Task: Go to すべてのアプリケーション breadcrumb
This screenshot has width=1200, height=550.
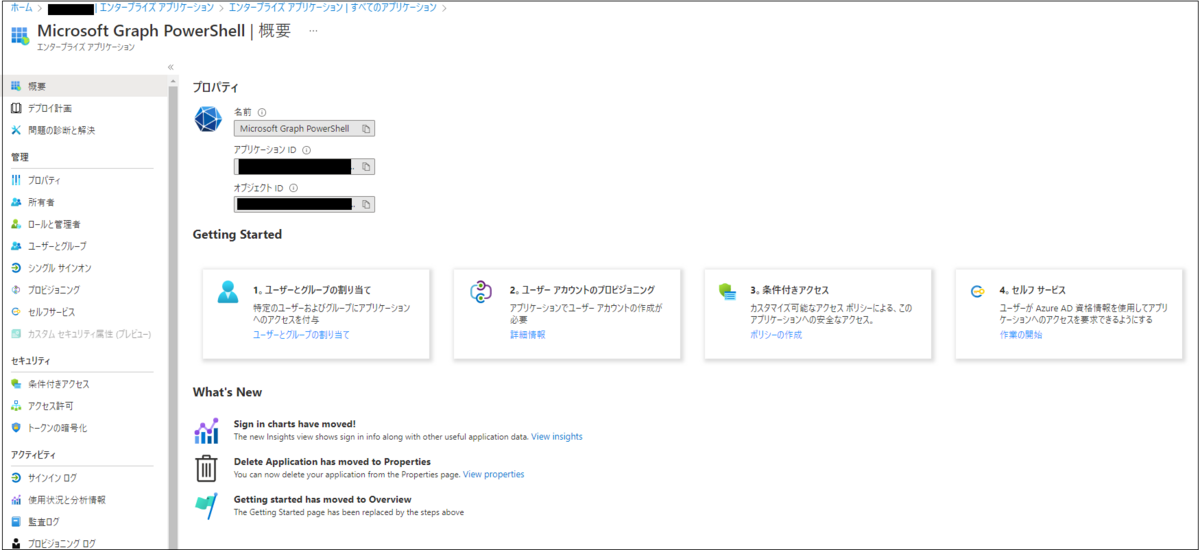Action: (x=332, y=7)
